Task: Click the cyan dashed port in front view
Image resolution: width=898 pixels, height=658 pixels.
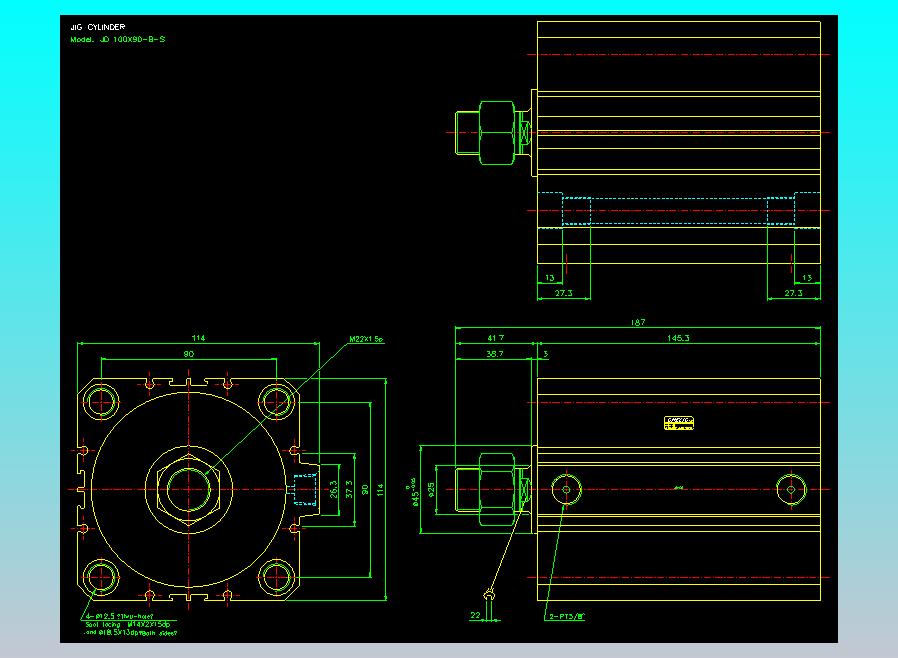Action: pyautogui.click(x=304, y=490)
